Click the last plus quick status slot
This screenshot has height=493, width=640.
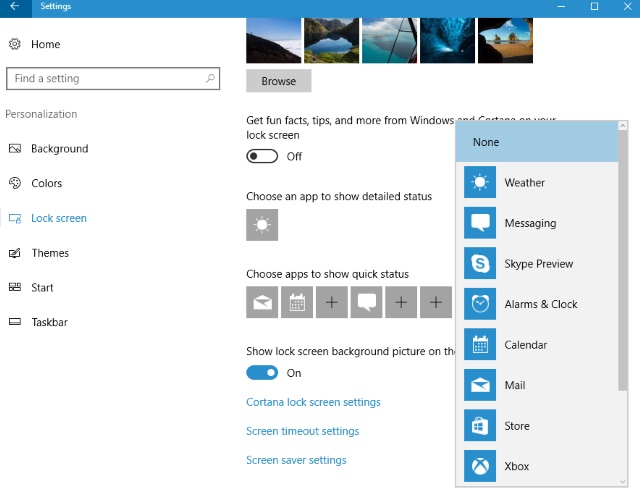[436, 302]
